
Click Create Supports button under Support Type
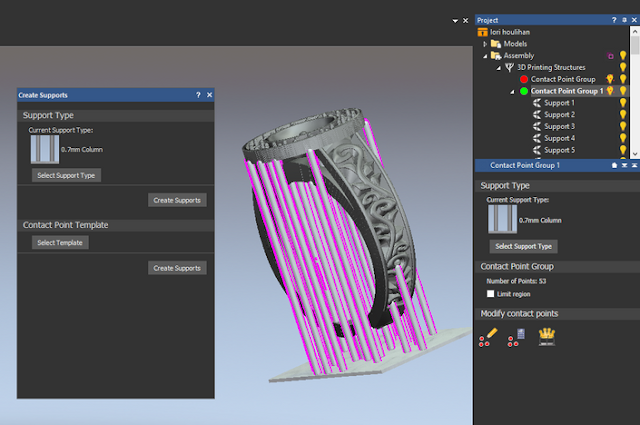tap(177, 200)
